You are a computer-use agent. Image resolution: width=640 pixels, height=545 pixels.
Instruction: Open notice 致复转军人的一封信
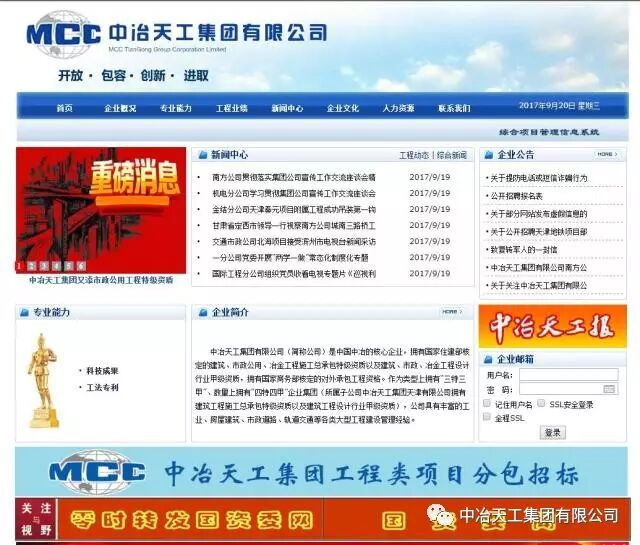click(x=524, y=249)
